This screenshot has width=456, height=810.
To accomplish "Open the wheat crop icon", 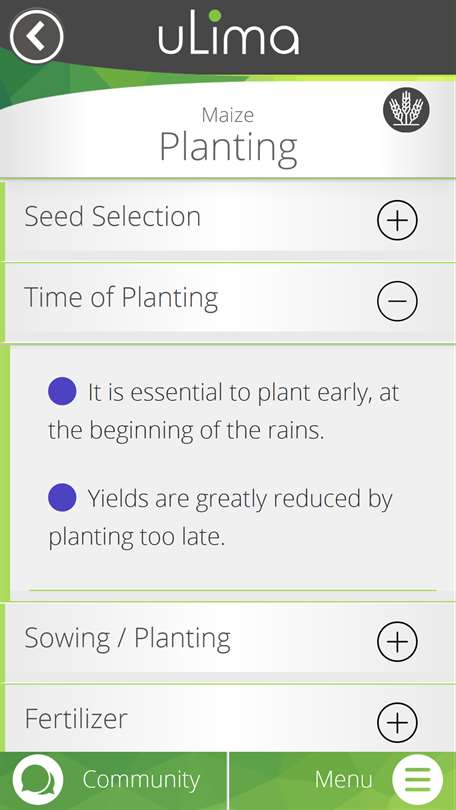I will 406,110.
